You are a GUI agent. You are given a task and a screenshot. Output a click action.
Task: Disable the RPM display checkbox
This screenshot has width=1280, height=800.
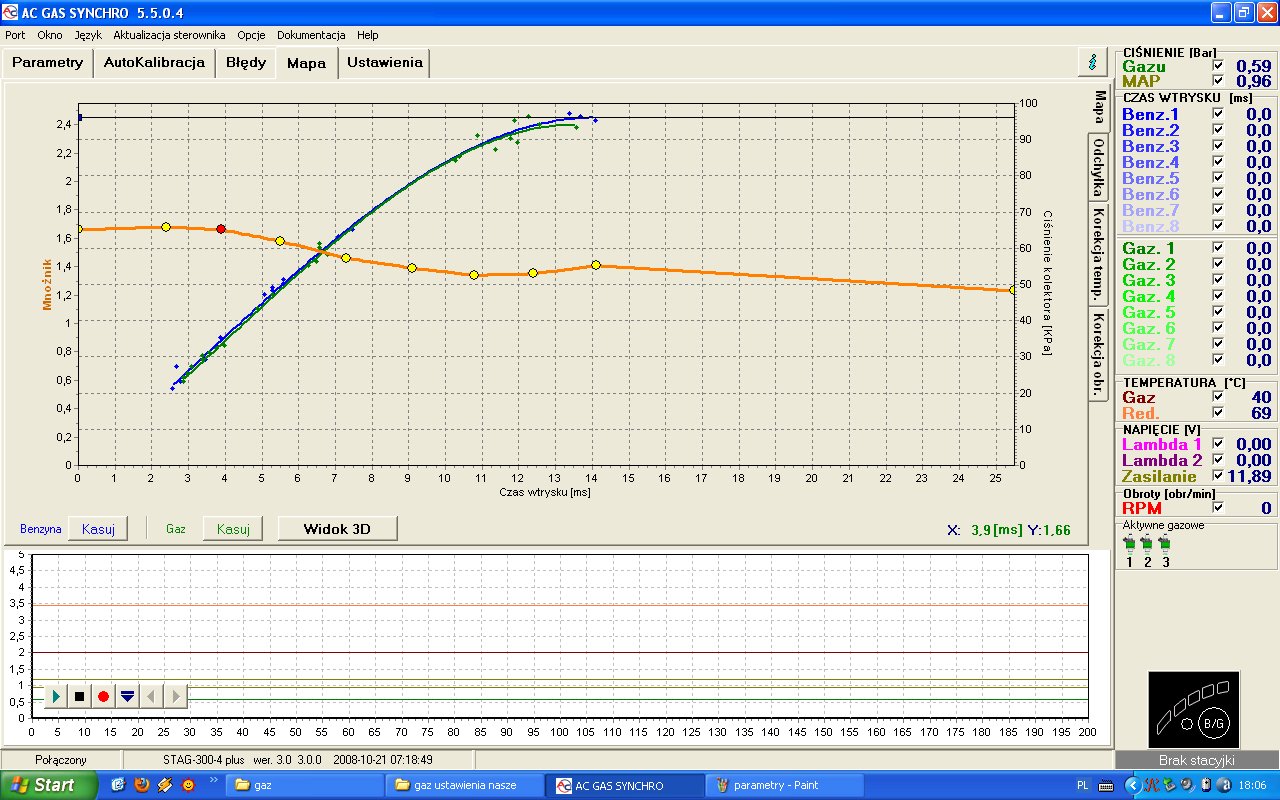1217,508
